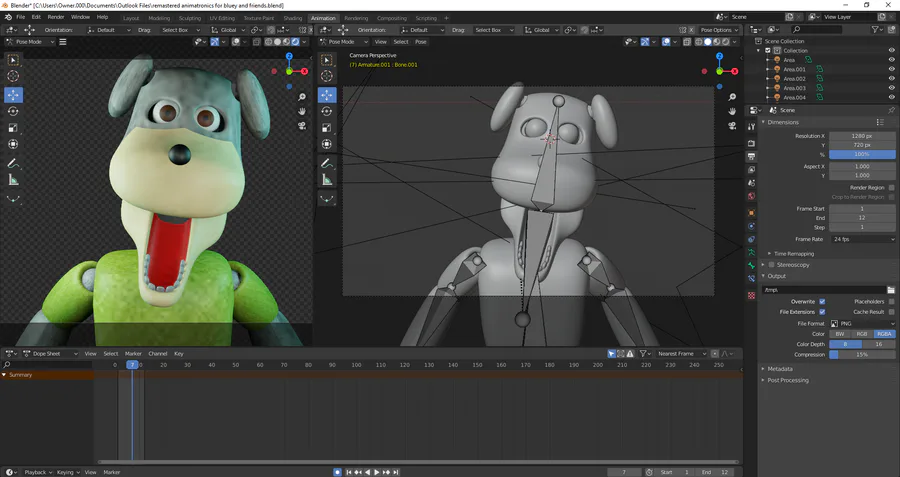Select the Breakdowner tool in left viewport
The height and width of the screenshot is (477, 900).
click(x=13, y=199)
